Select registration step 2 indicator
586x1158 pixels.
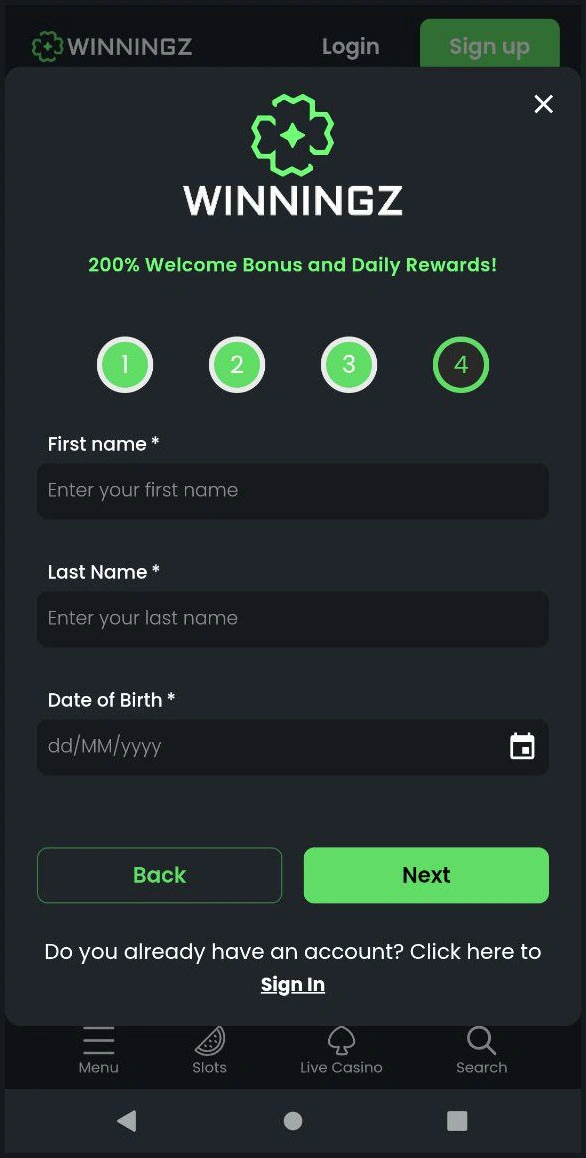[x=237, y=364]
